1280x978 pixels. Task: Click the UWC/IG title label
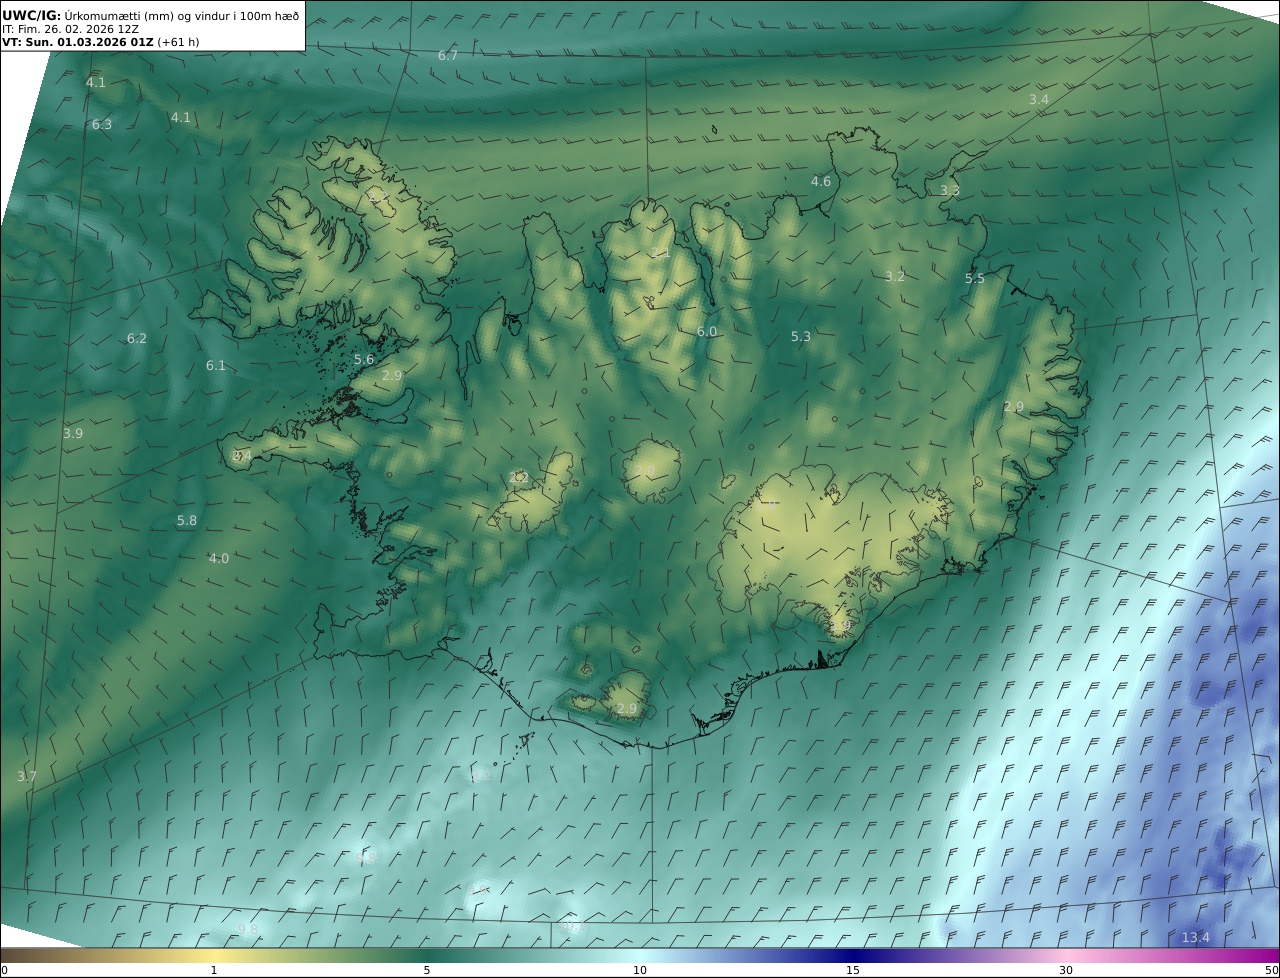click(32, 15)
